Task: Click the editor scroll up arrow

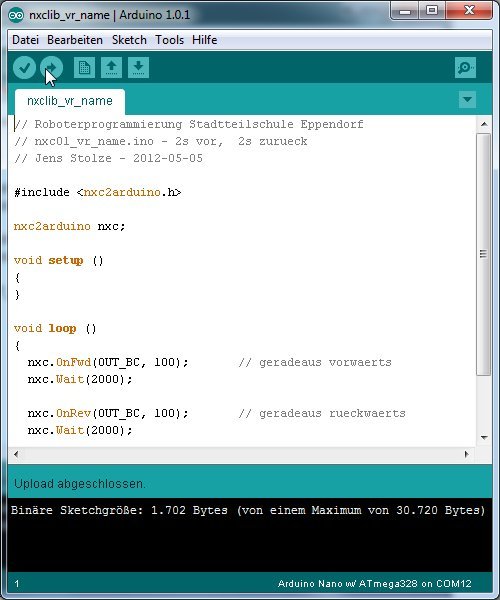Action: (x=484, y=124)
